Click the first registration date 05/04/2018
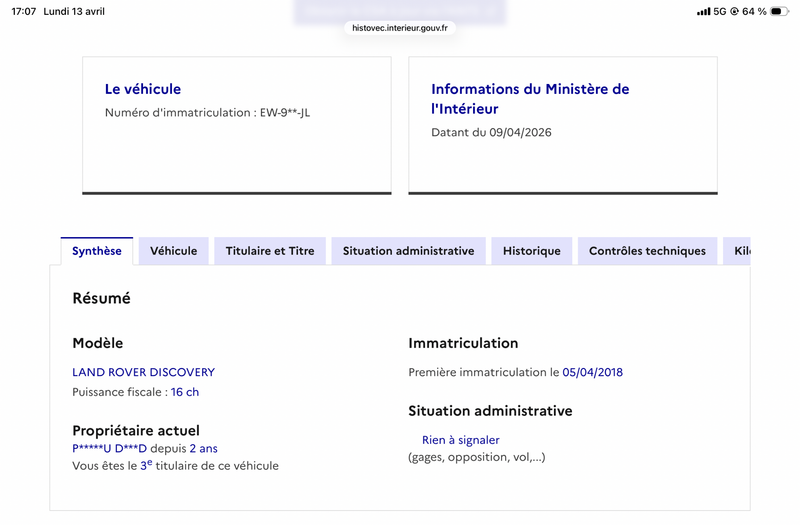 tap(592, 372)
